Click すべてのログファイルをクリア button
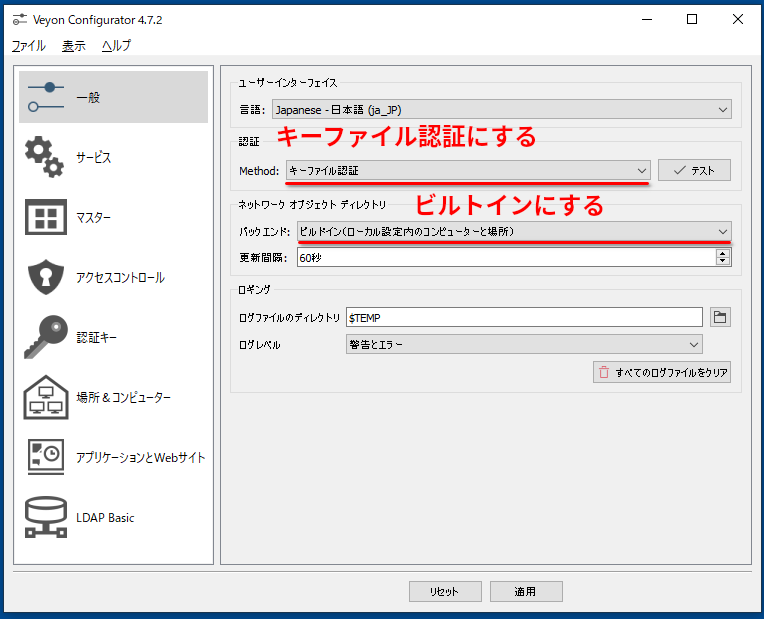 pyautogui.click(x=662, y=372)
